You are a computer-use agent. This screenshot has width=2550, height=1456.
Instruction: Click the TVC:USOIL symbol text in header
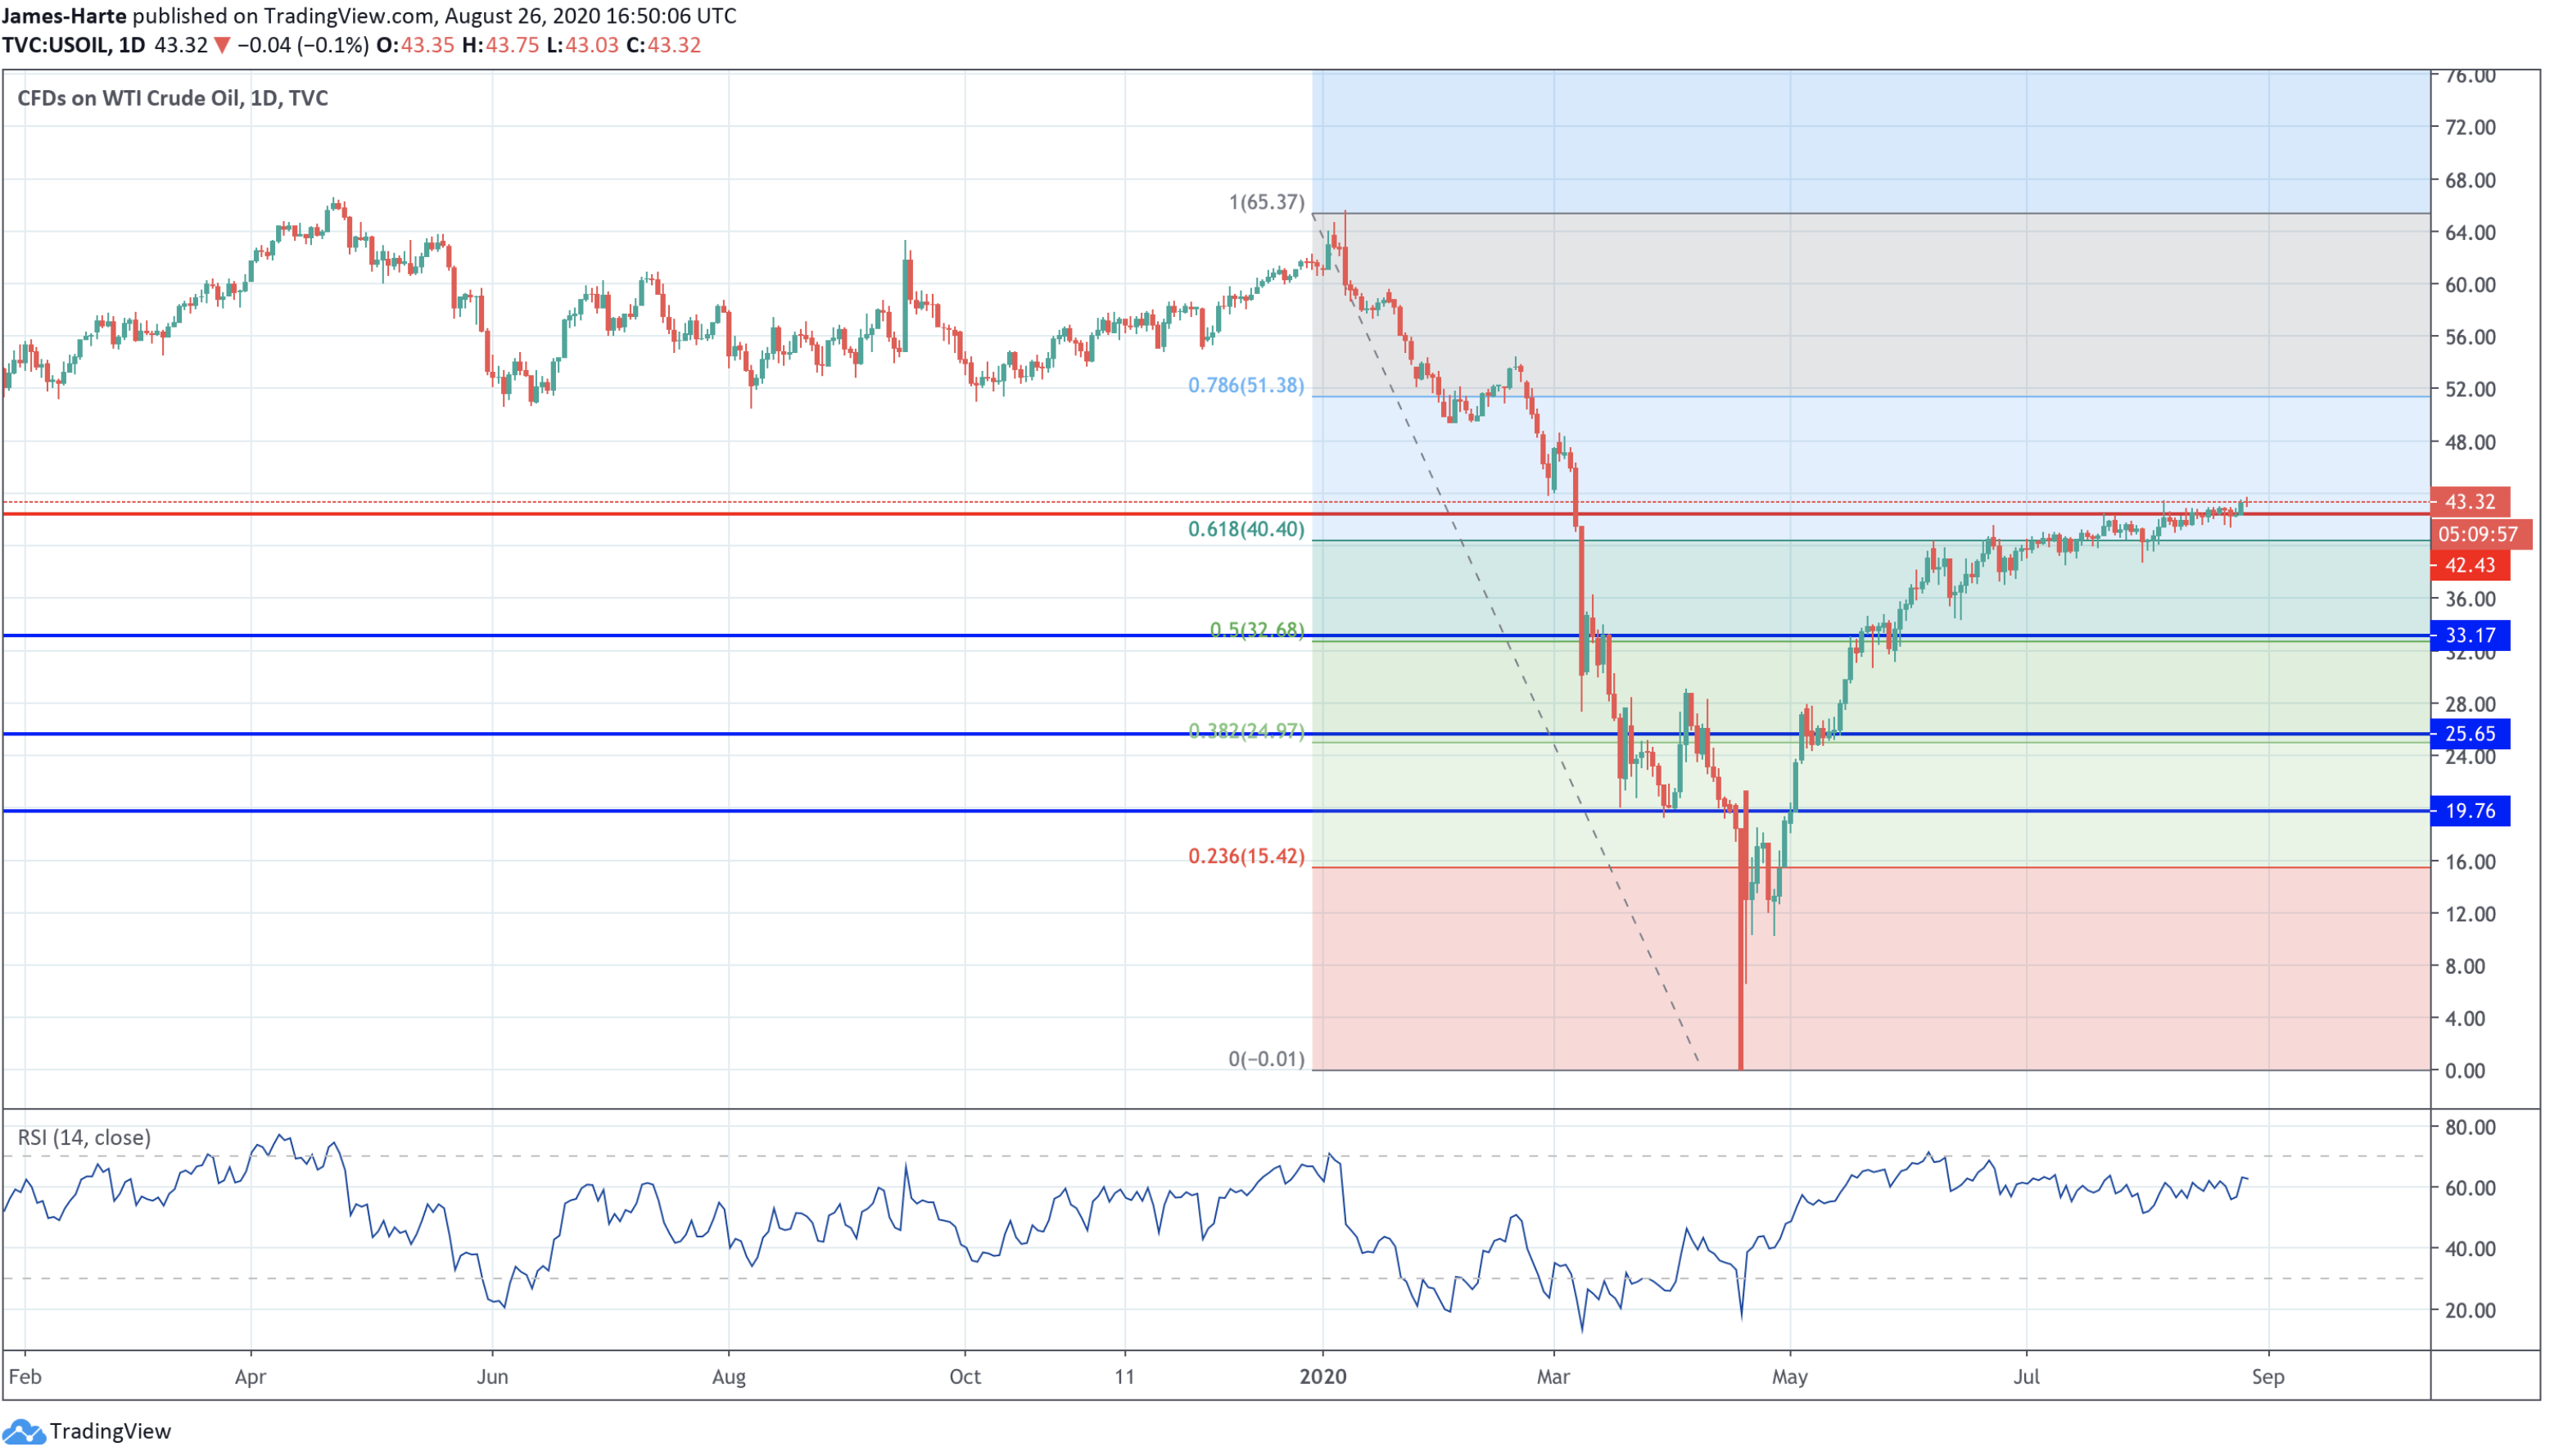click(x=56, y=46)
